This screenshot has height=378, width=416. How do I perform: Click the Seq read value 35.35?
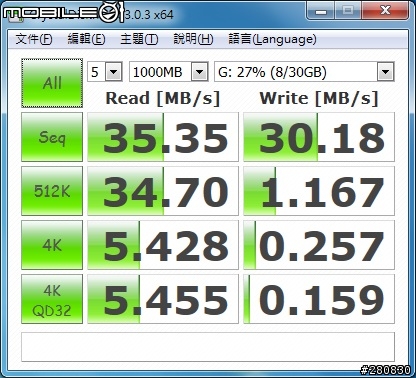[163, 137]
